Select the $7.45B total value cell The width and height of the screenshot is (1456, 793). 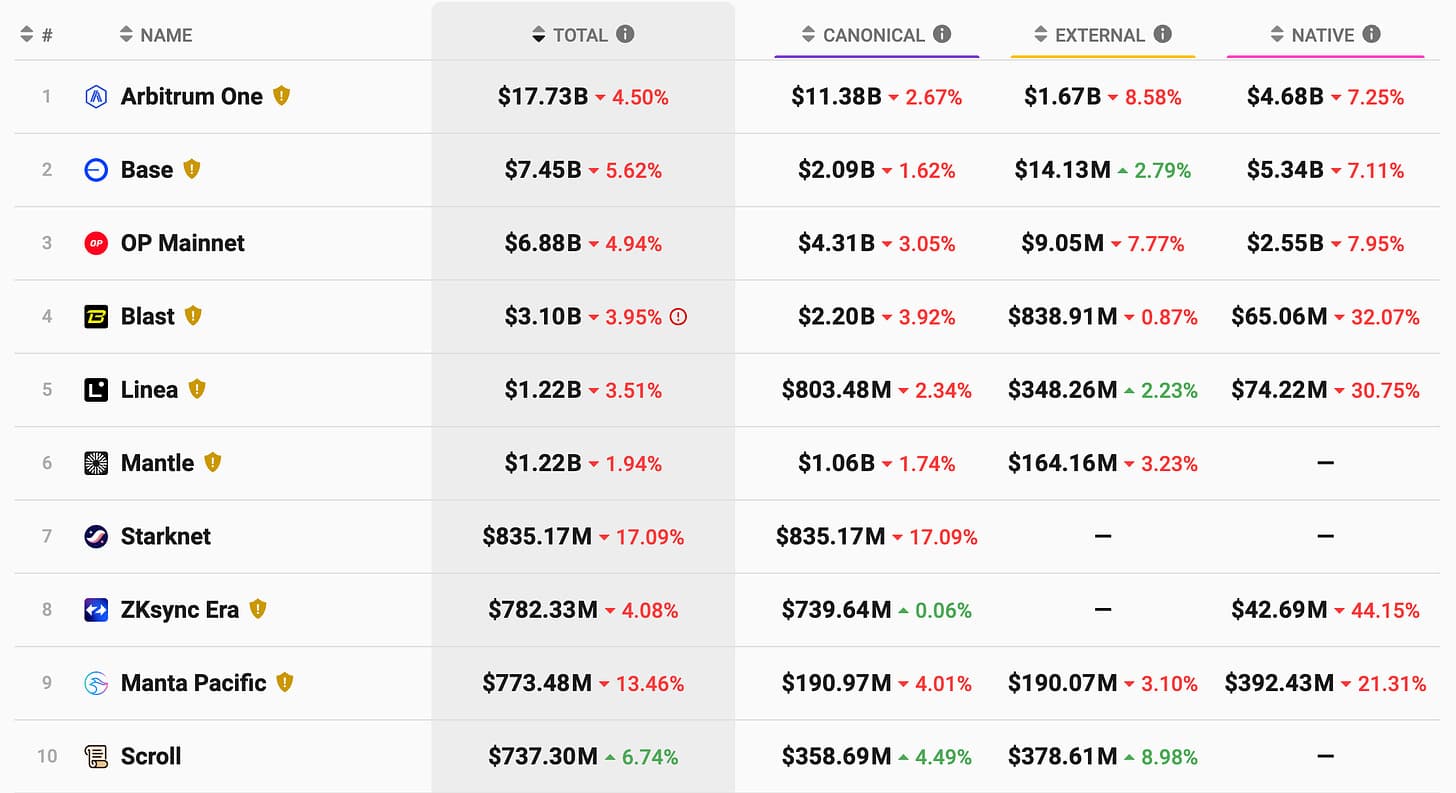click(543, 170)
